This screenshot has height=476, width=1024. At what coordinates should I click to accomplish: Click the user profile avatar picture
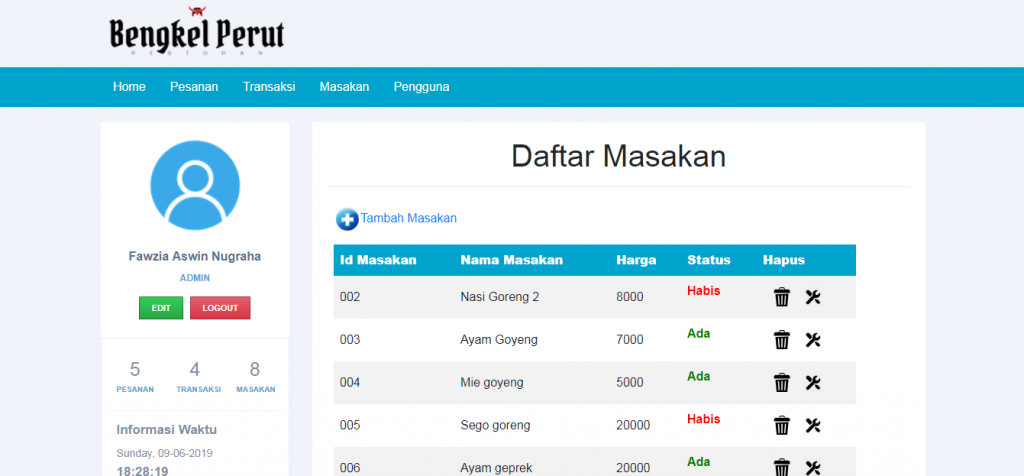(195, 185)
